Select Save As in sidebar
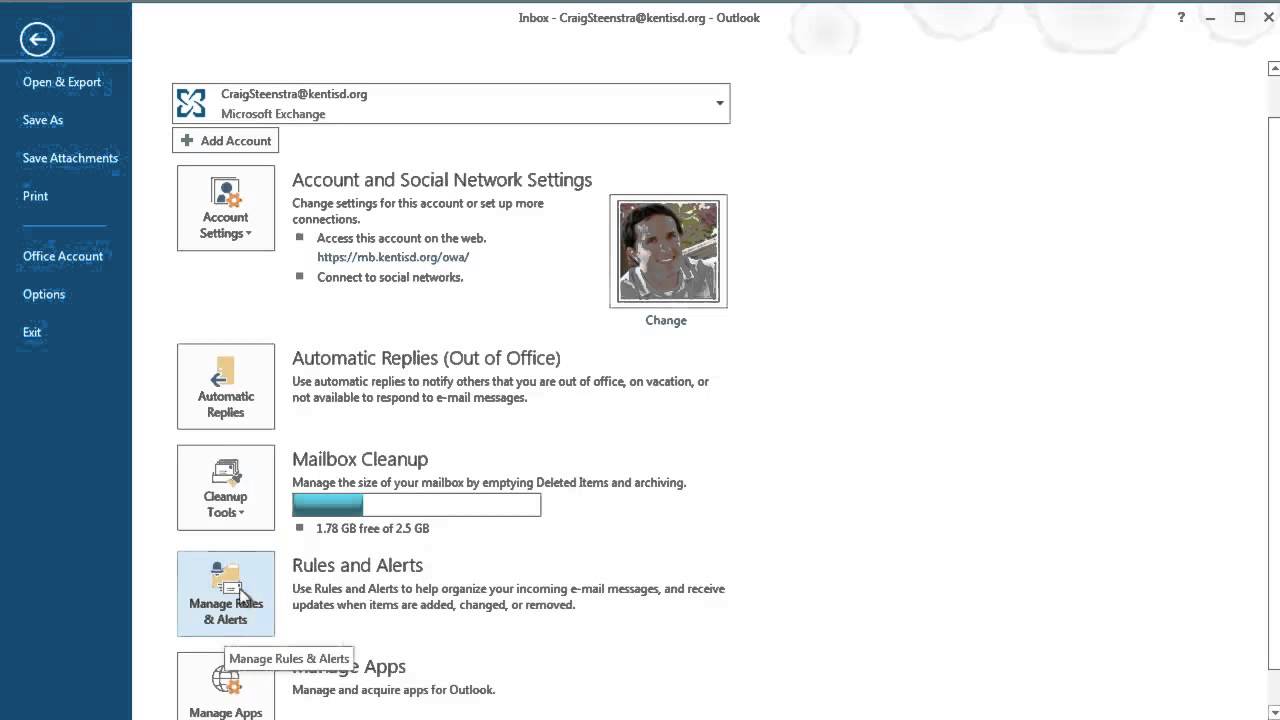 (x=43, y=120)
